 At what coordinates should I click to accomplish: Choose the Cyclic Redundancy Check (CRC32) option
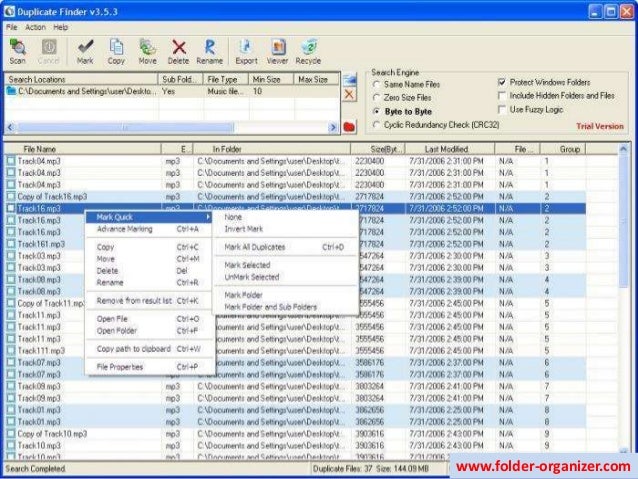coord(376,125)
